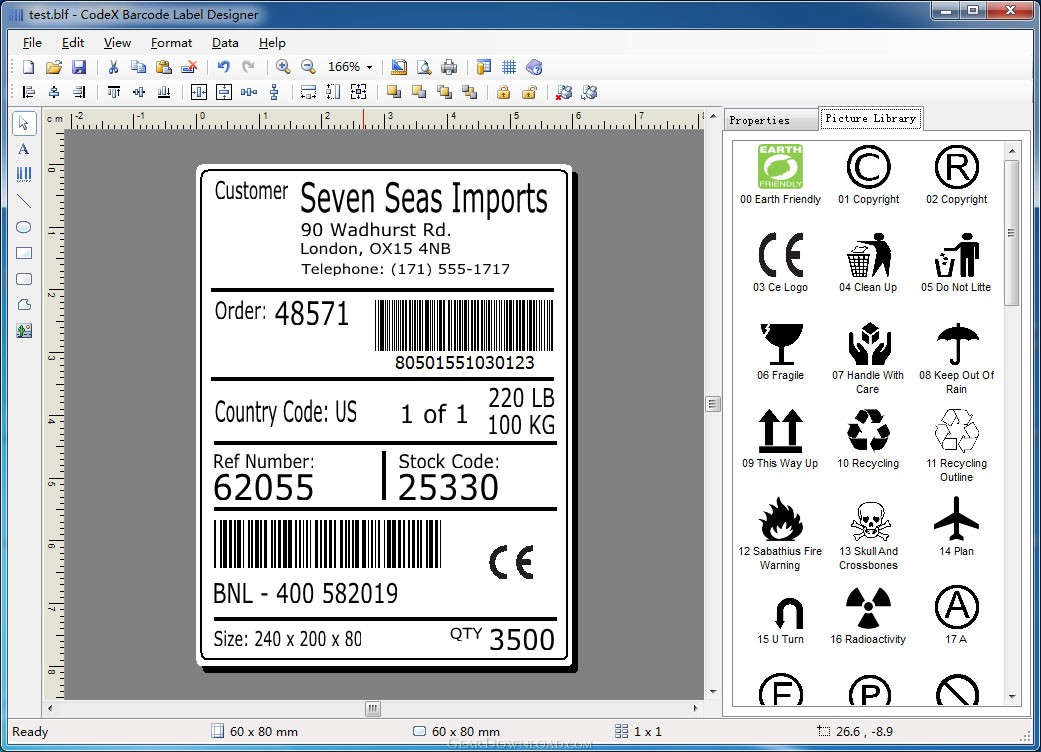Open the database connection icon
Screen dimensions: 1041x752
484,67
